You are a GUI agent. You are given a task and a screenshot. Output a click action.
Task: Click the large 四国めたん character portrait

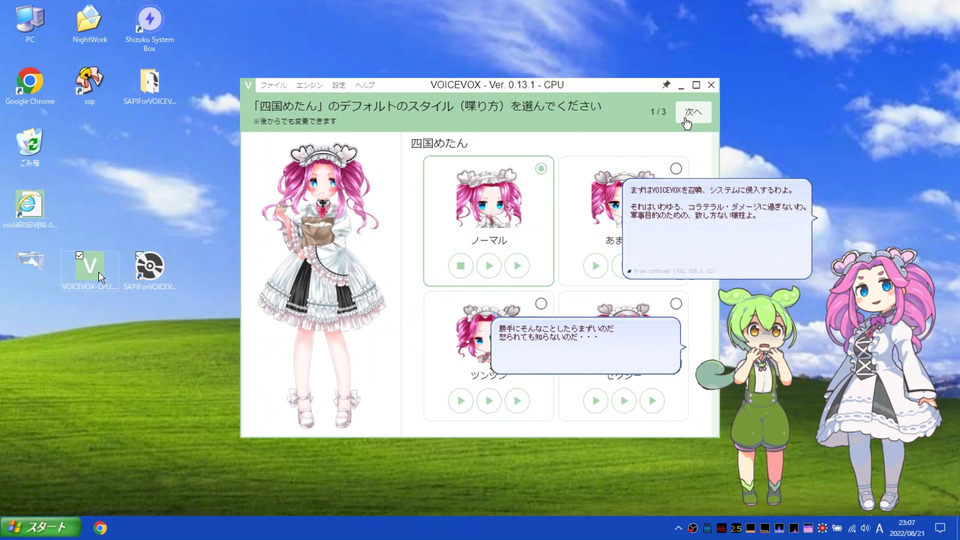point(321,285)
